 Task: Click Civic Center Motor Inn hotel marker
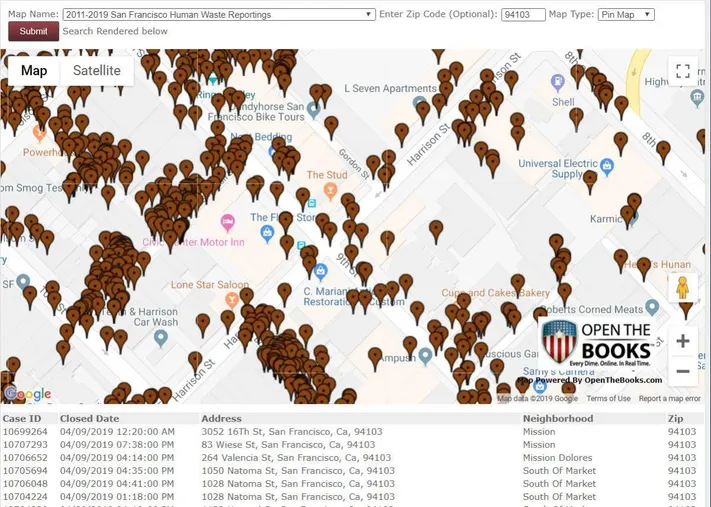227,223
